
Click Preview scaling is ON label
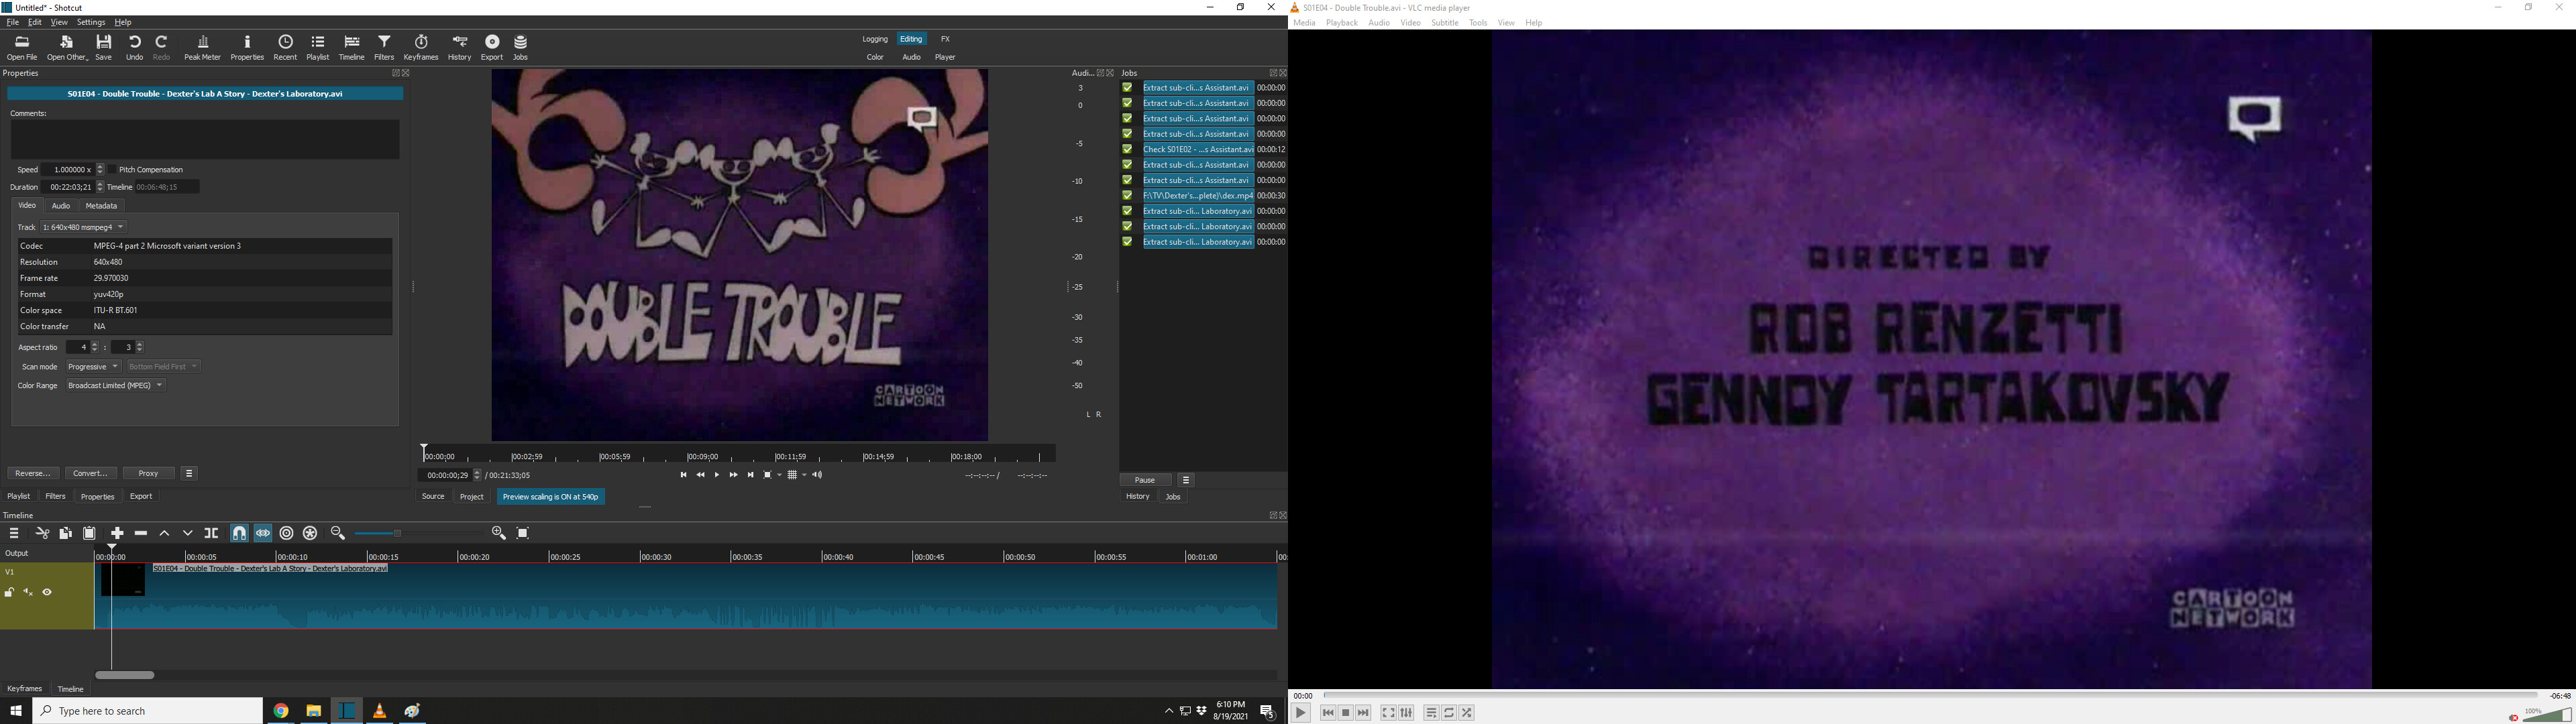click(551, 497)
